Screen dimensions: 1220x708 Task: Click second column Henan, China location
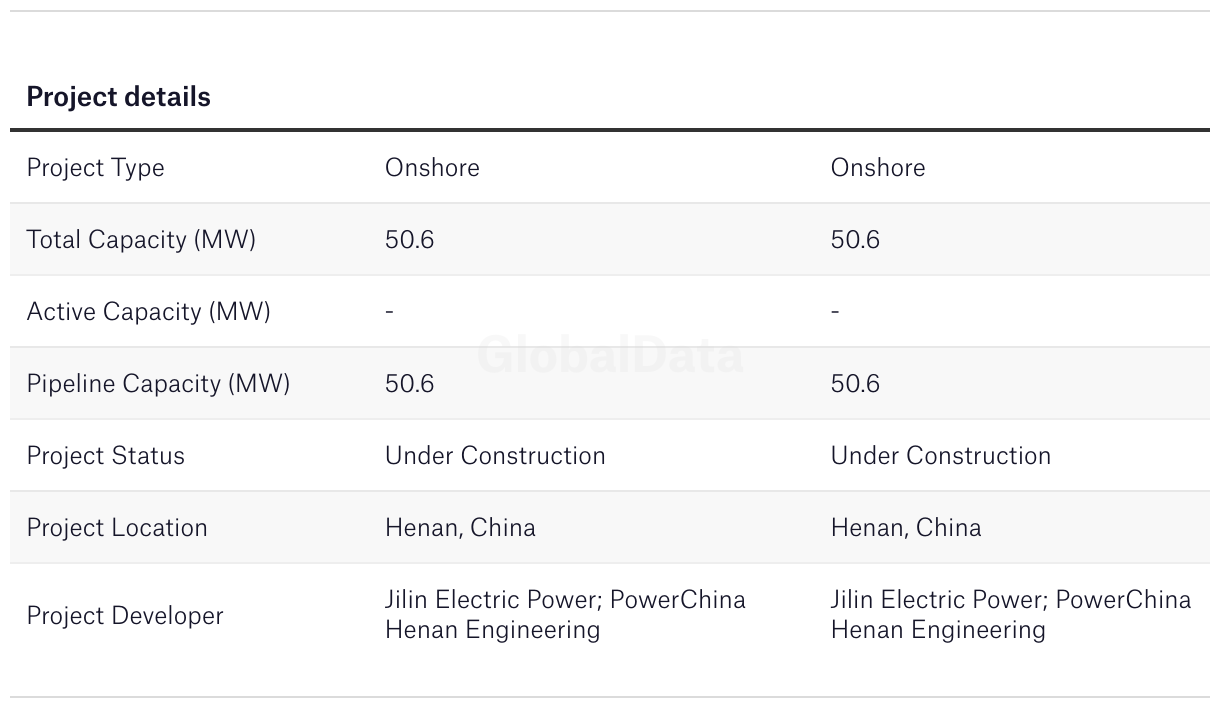click(906, 528)
